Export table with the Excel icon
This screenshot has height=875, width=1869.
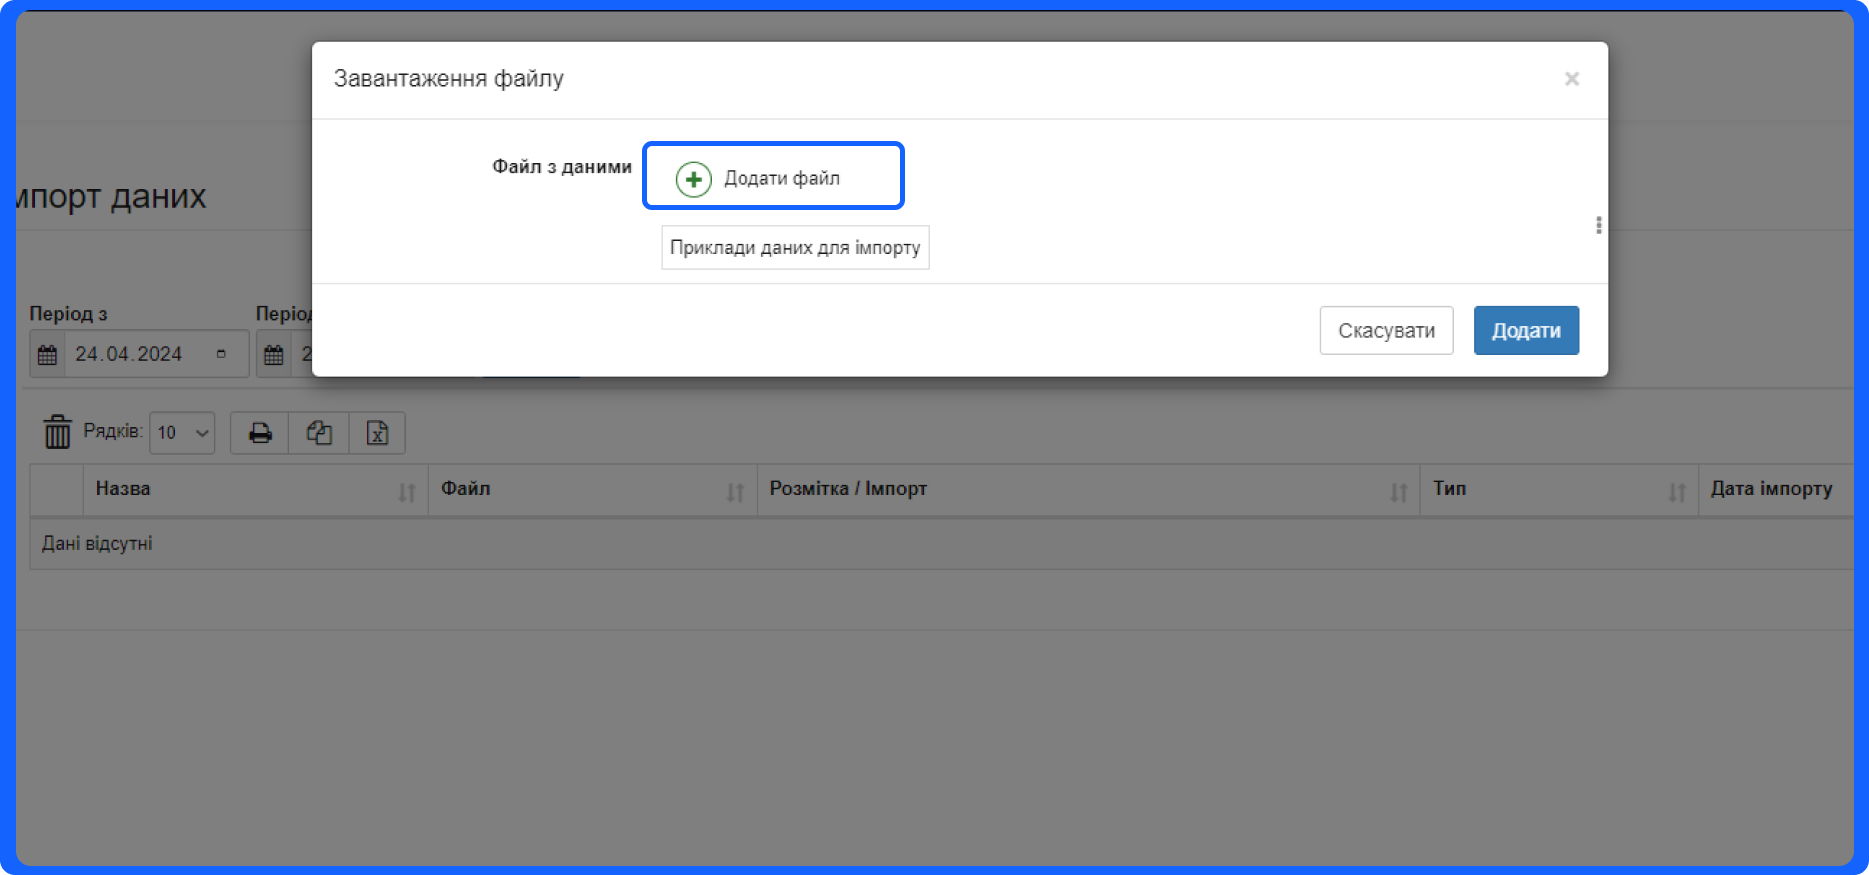[377, 433]
